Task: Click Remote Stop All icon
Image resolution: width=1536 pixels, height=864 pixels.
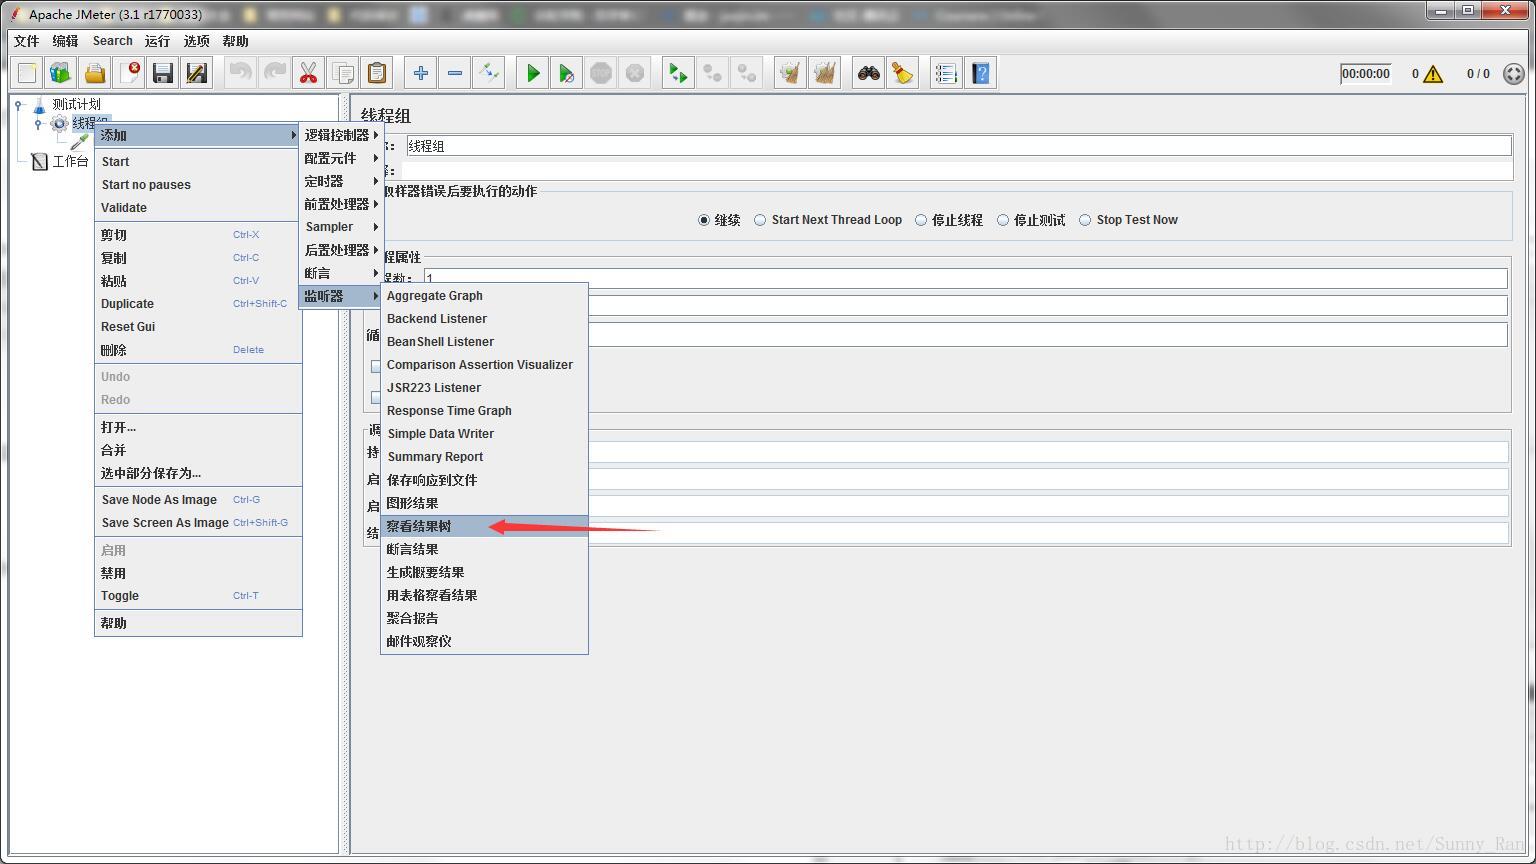Action: [x=713, y=73]
